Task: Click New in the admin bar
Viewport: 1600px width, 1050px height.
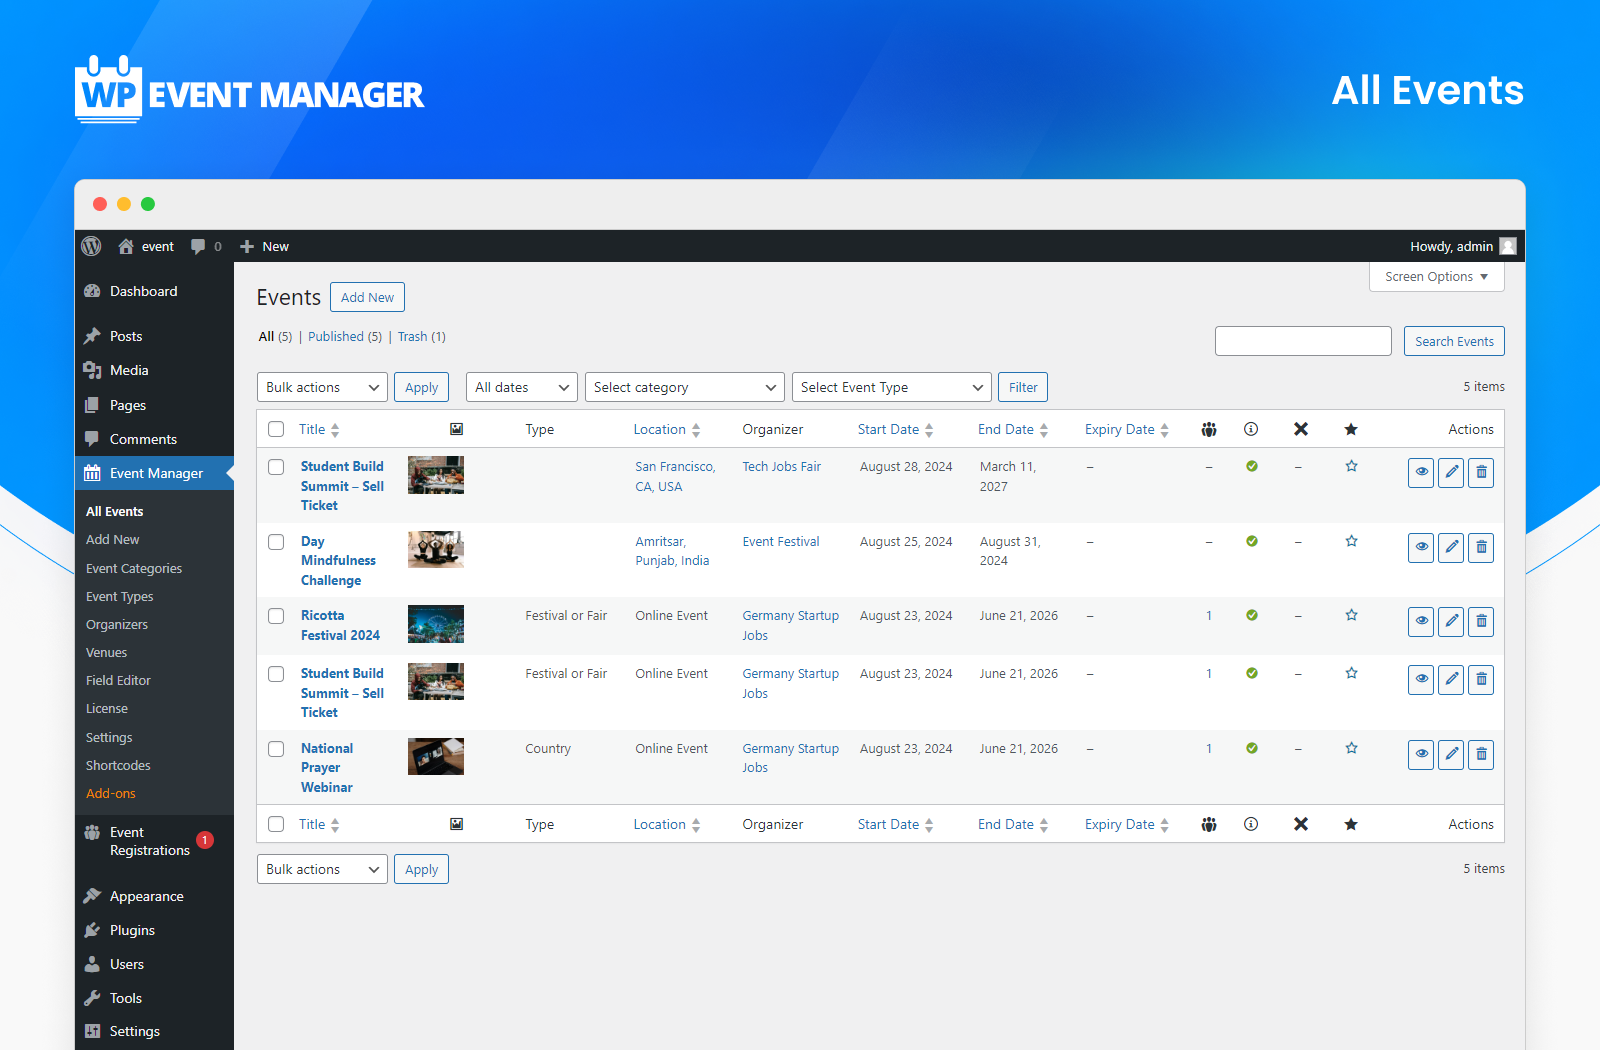Action: pyautogui.click(x=265, y=246)
